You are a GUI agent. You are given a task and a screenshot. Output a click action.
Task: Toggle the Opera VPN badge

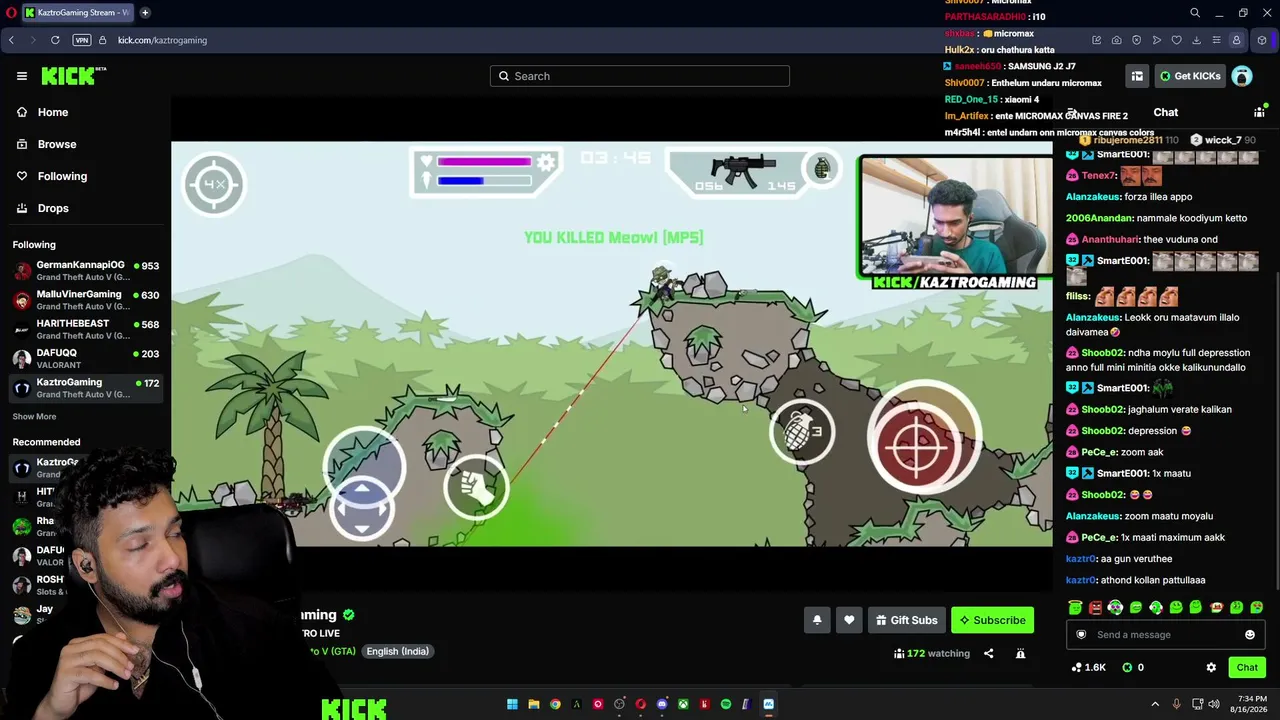pyautogui.click(x=82, y=40)
